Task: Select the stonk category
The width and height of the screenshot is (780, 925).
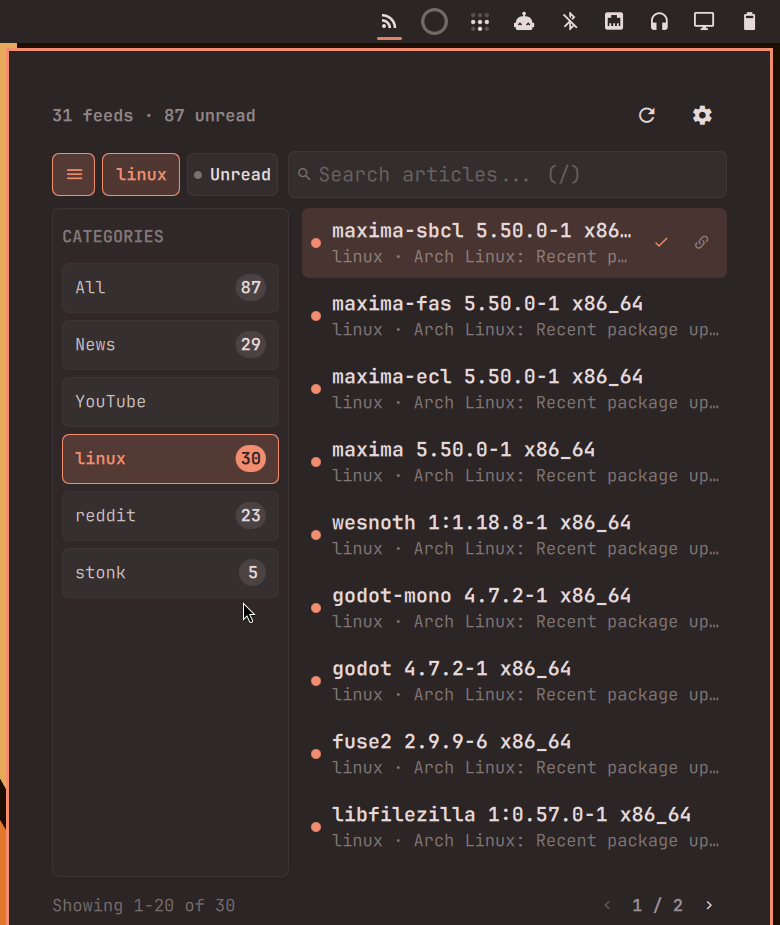Action: (171, 573)
